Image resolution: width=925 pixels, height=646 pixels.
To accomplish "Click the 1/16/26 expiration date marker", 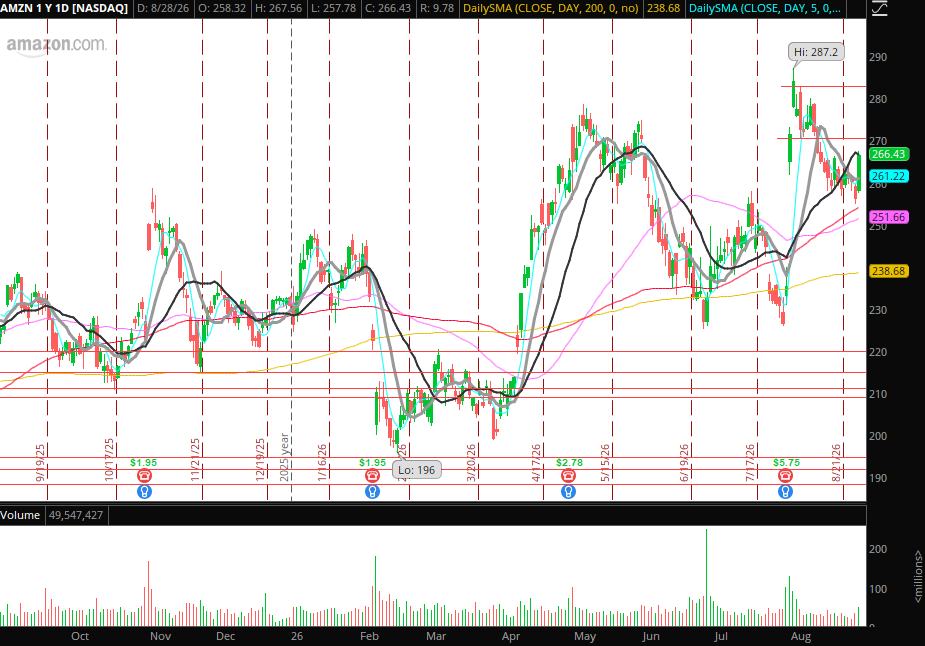I will tap(322, 464).
